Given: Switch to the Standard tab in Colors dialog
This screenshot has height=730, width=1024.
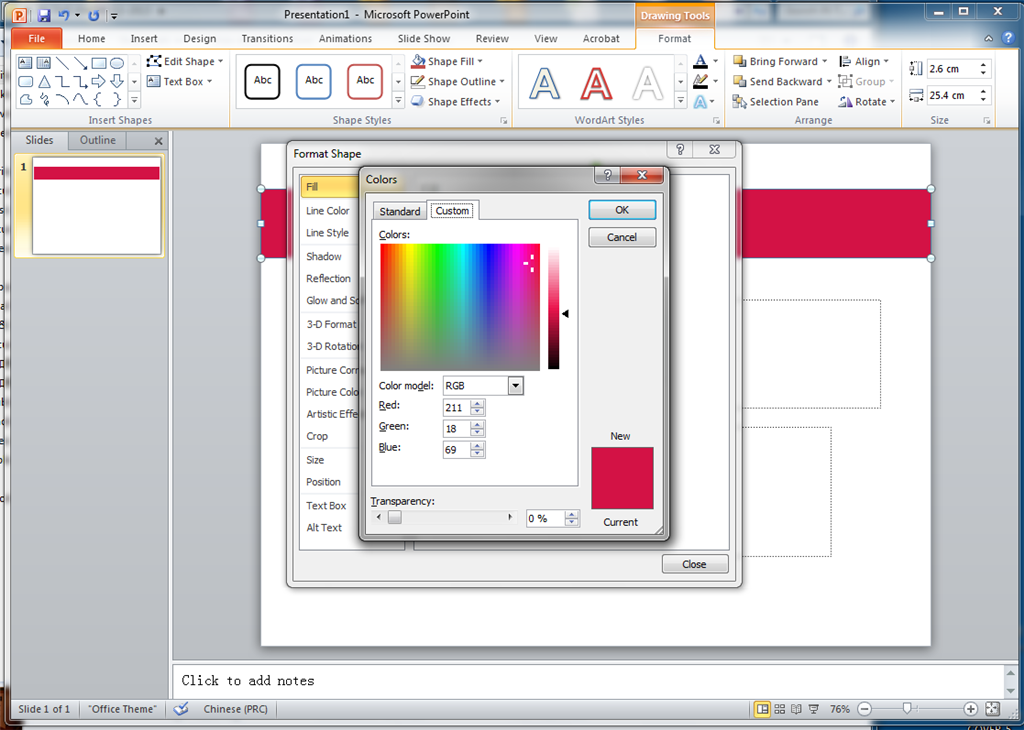Looking at the screenshot, I should click(x=400, y=211).
